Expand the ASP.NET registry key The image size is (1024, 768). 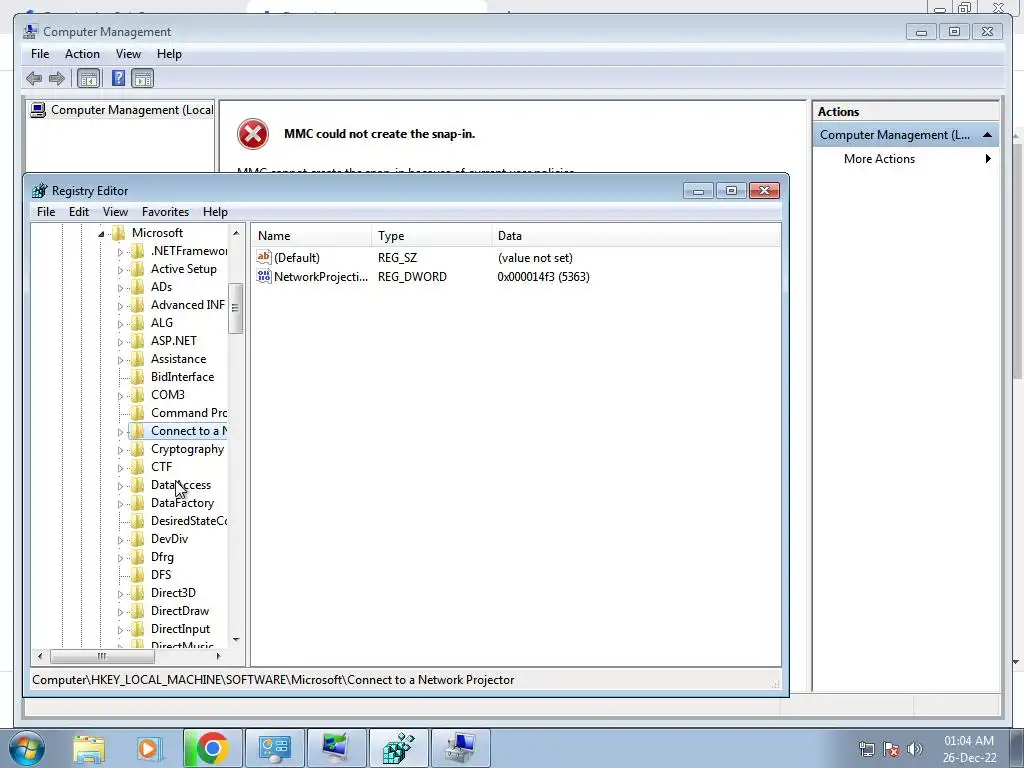tap(120, 342)
